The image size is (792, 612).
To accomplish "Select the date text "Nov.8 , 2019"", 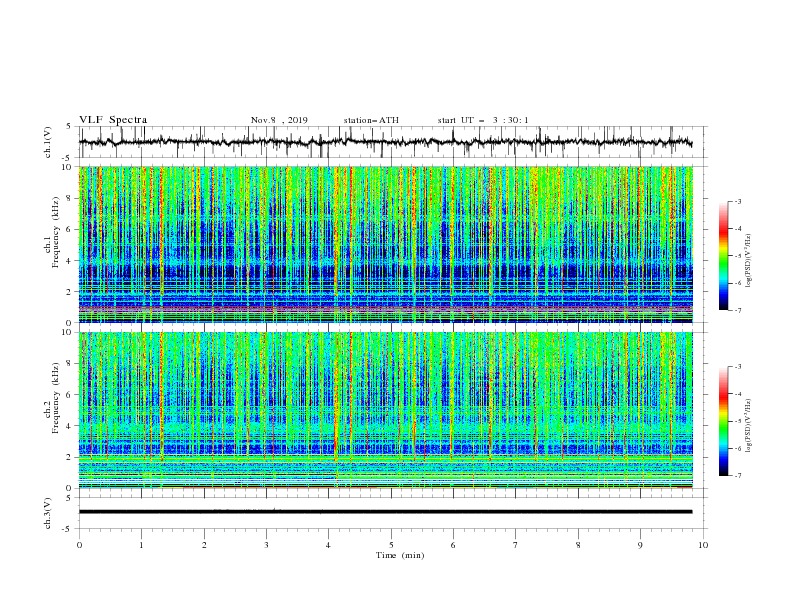I will (x=279, y=120).
